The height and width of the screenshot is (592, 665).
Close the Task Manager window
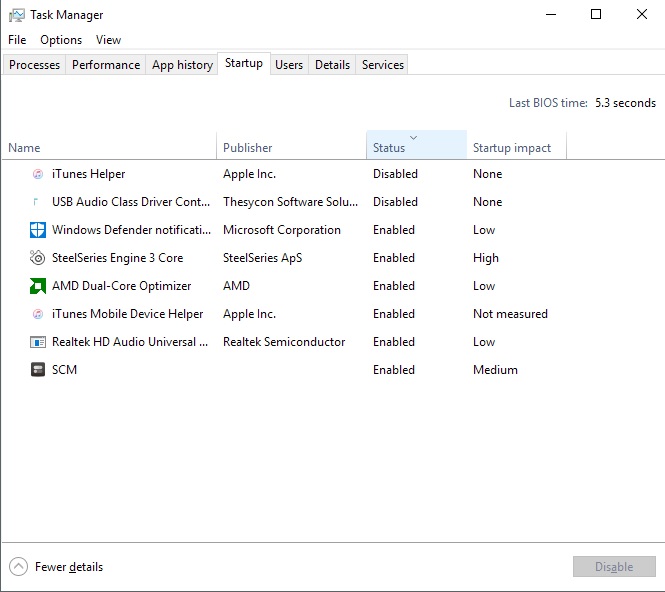point(642,14)
